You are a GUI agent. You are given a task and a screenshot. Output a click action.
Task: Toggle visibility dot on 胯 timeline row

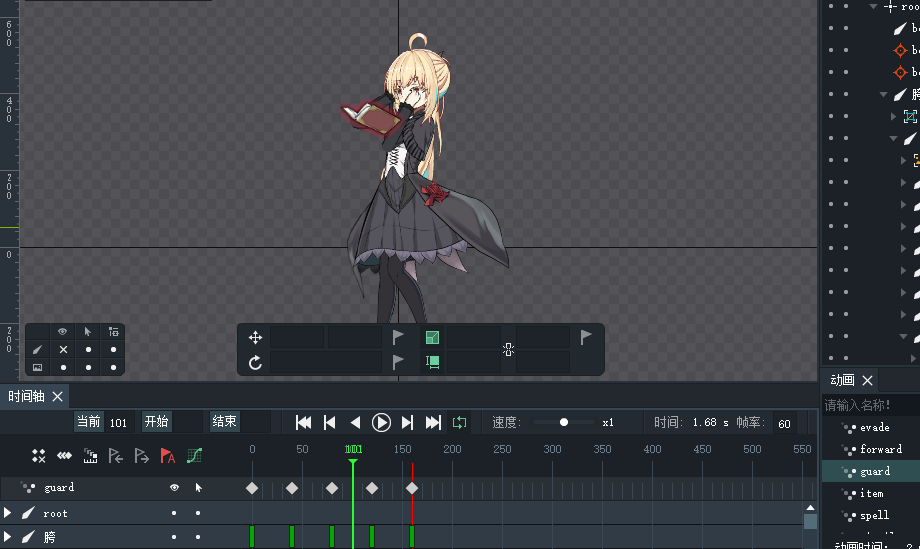(174, 537)
